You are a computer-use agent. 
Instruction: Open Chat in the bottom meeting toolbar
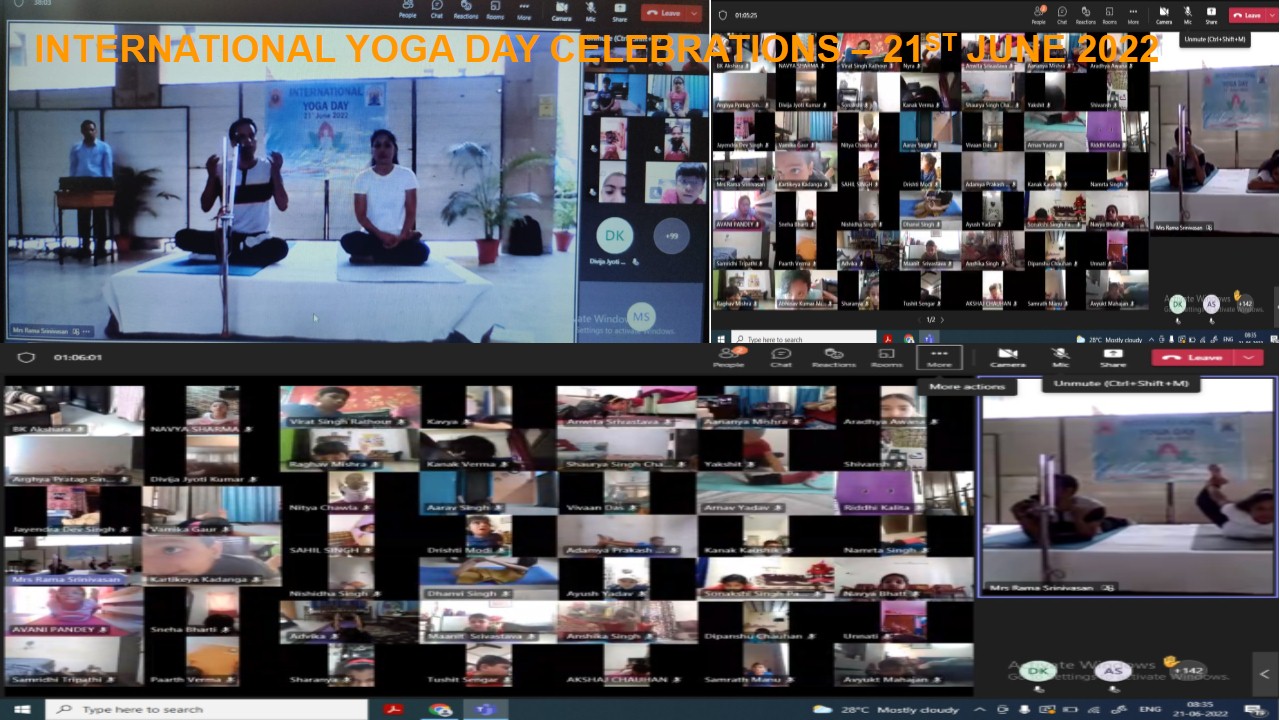click(x=781, y=357)
